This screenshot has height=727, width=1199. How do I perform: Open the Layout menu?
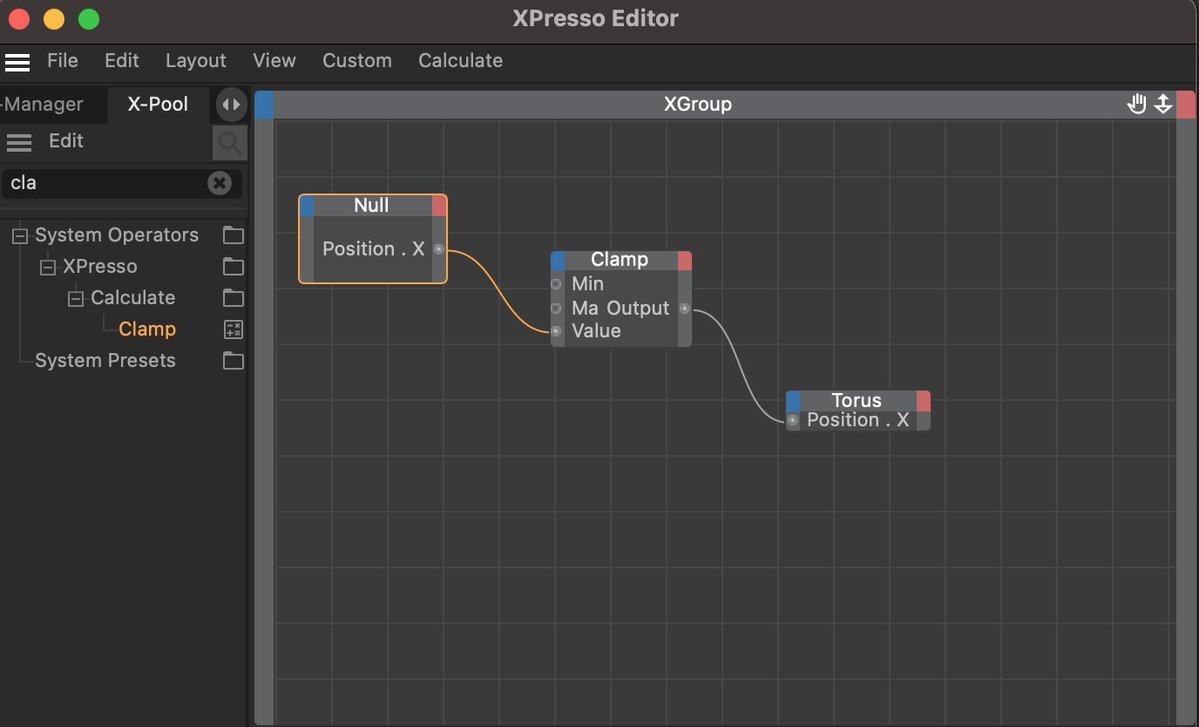point(196,60)
